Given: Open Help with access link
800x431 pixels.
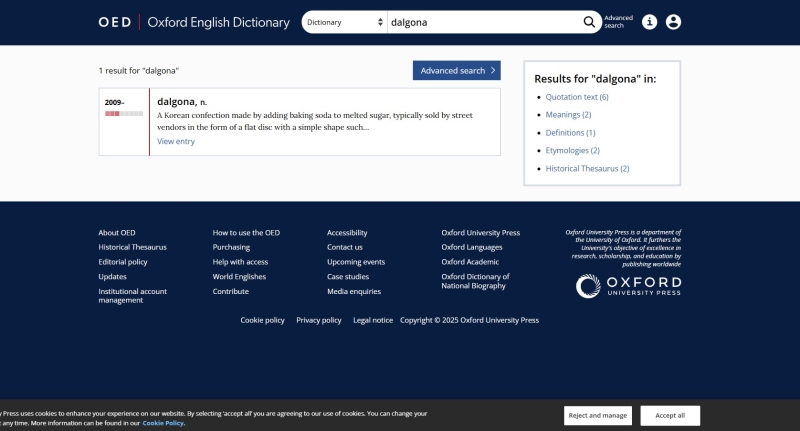Looking at the screenshot, I should (240, 262).
